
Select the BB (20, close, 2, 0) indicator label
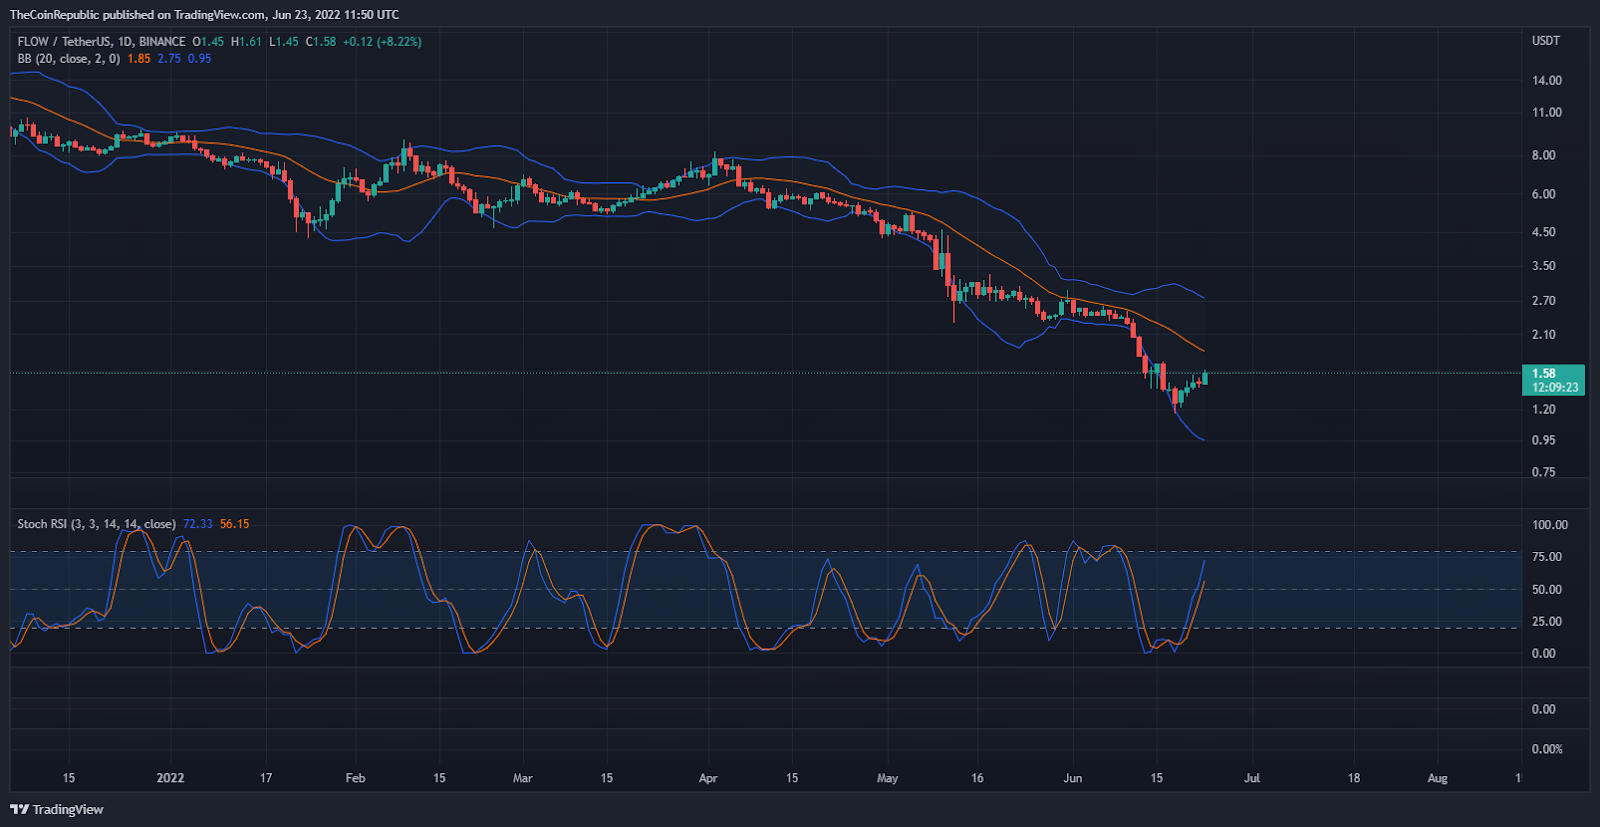point(69,59)
